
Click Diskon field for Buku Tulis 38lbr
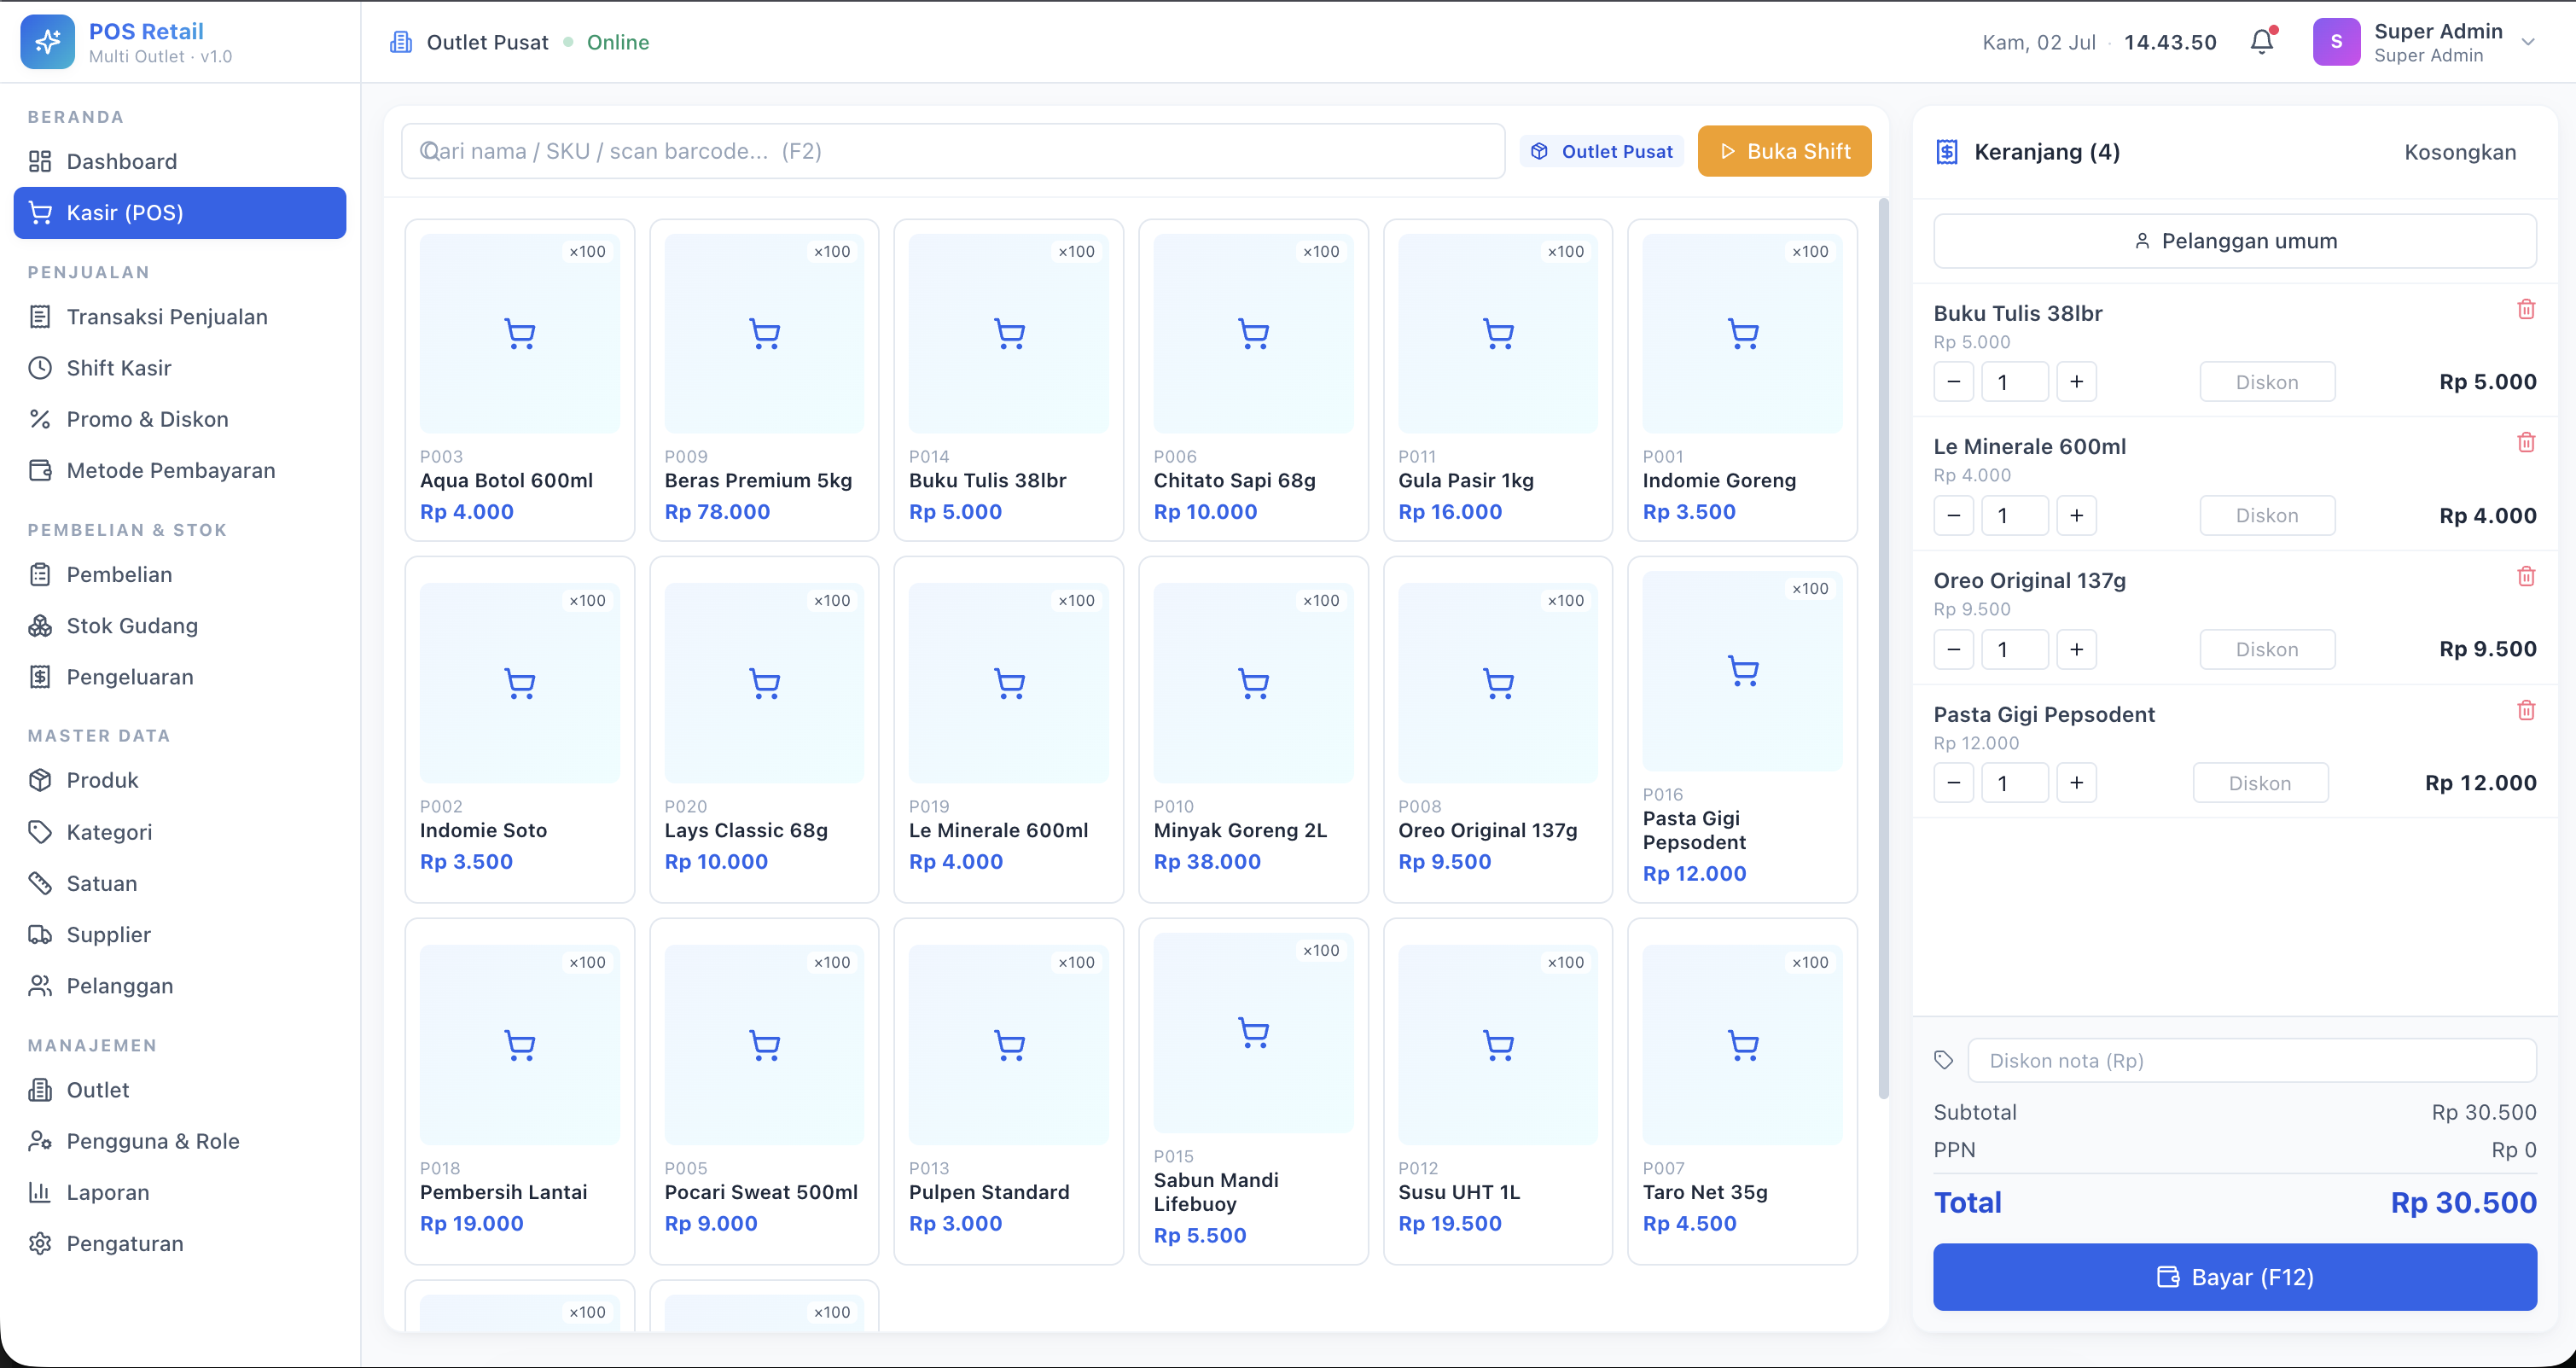click(2267, 382)
